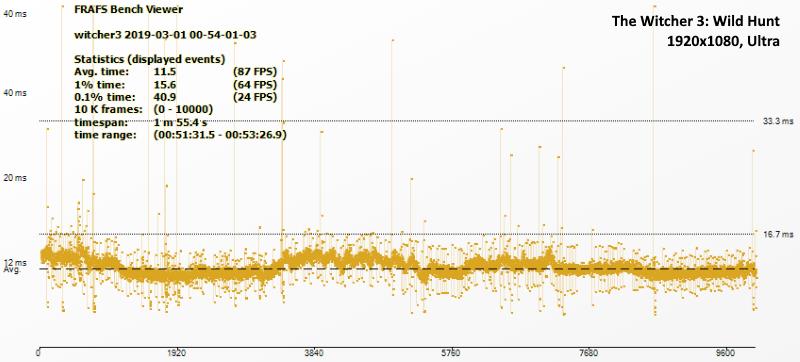Click the timespan value 1 m 55.4 s
The image size is (800, 362).
click(x=181, y=122)
